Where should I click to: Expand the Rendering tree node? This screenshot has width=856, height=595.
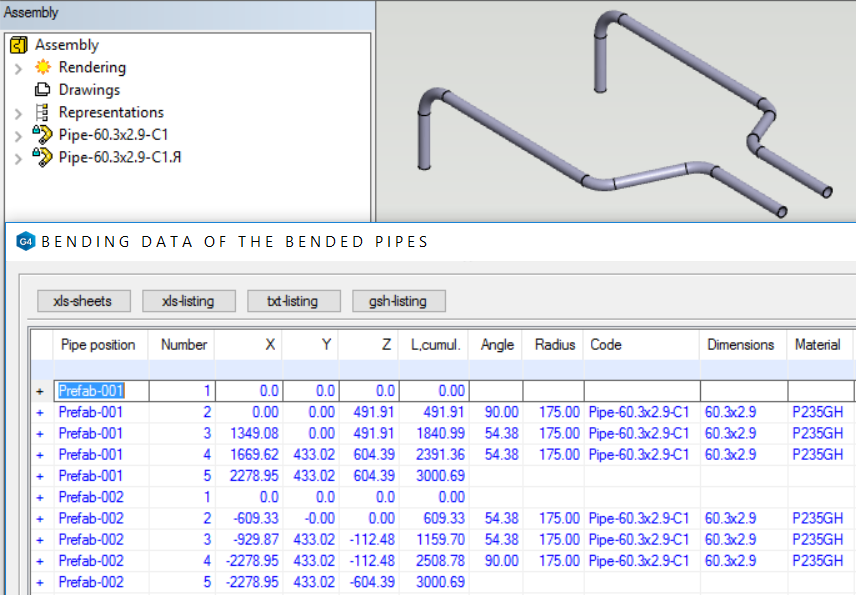(18, 68)
